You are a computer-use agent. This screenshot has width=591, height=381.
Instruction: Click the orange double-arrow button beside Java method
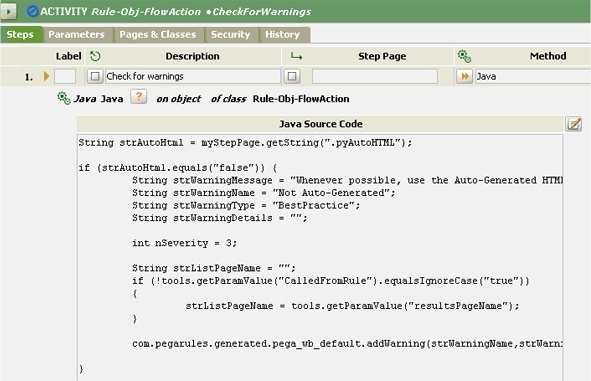(x=465, y=77)
